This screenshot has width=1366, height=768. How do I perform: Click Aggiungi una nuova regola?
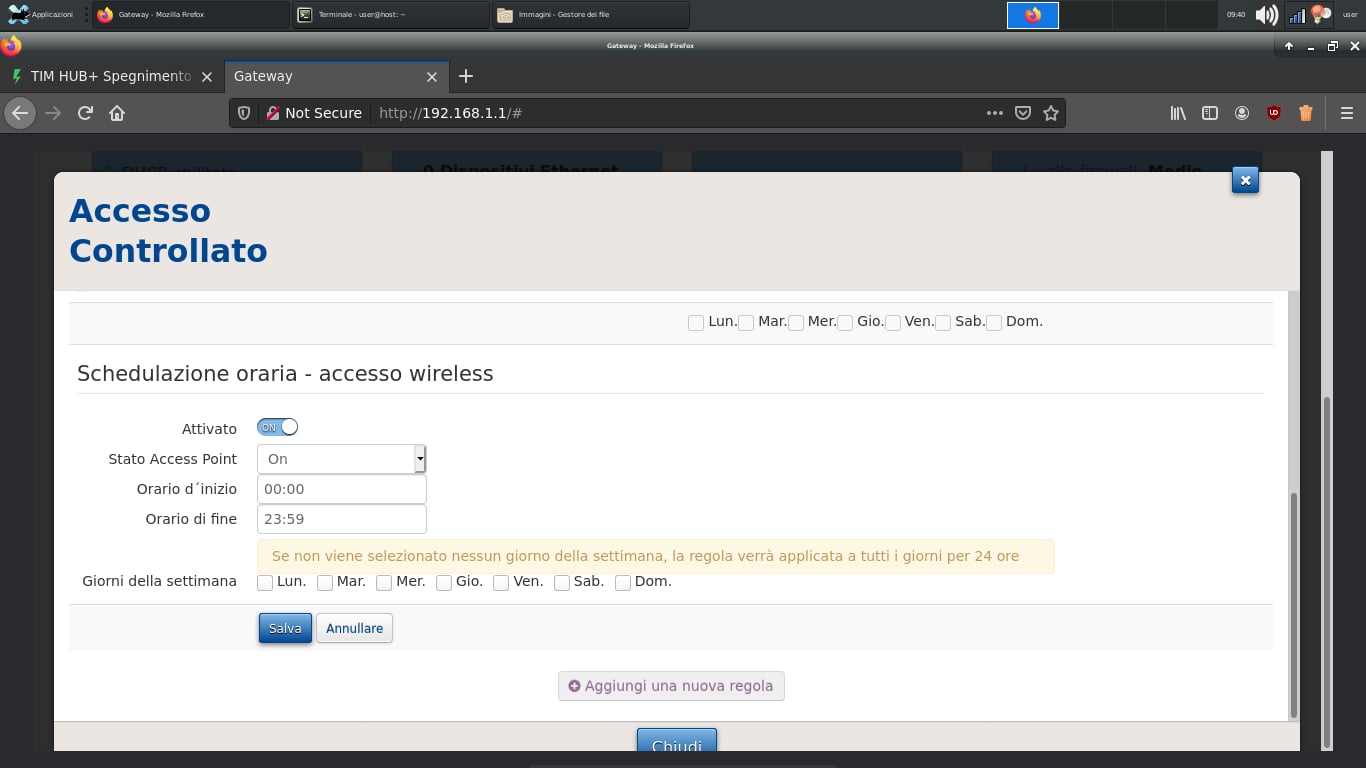pos(671,686)
